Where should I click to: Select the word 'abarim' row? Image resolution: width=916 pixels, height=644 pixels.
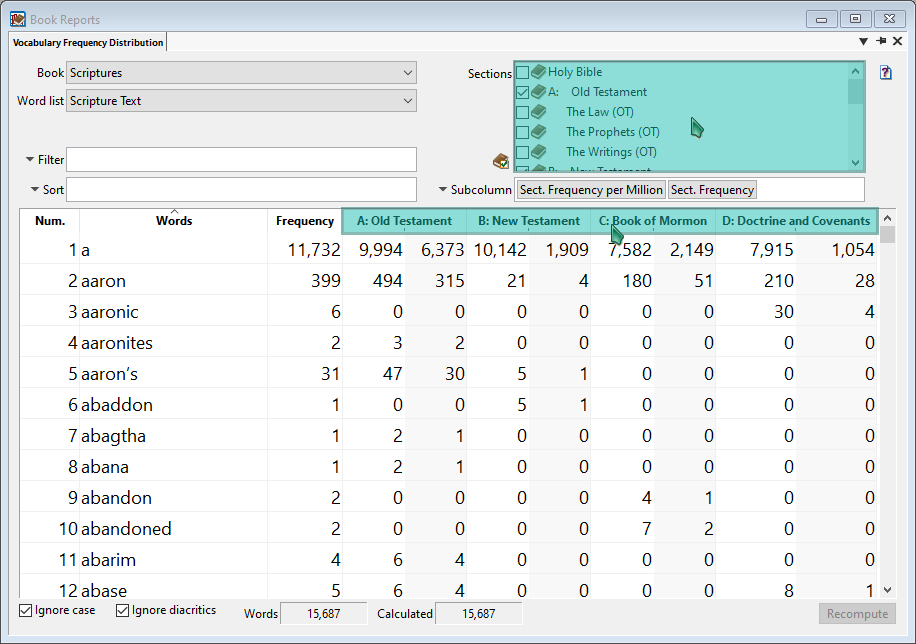click(449, 560)
